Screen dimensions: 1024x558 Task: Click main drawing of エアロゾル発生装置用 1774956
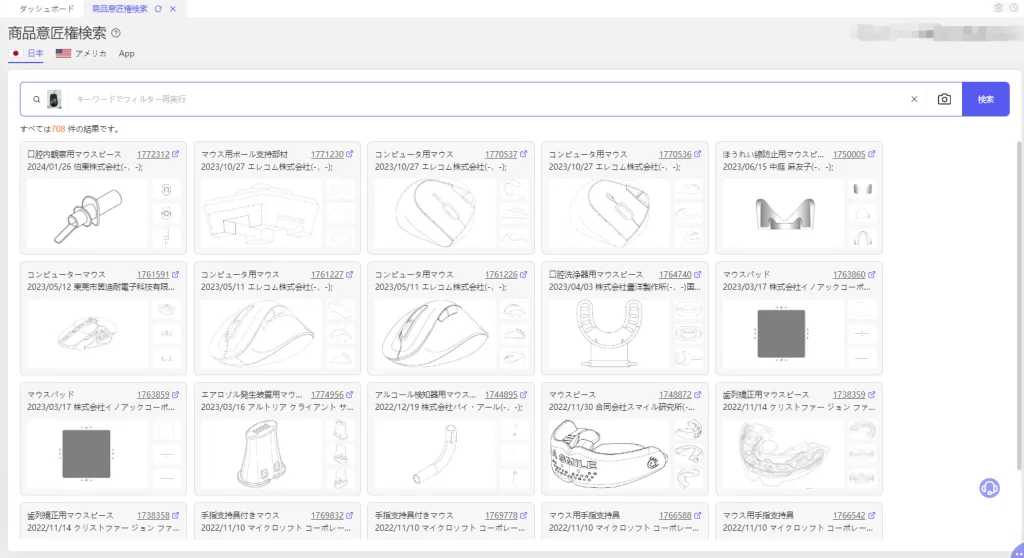pos(261,454)
